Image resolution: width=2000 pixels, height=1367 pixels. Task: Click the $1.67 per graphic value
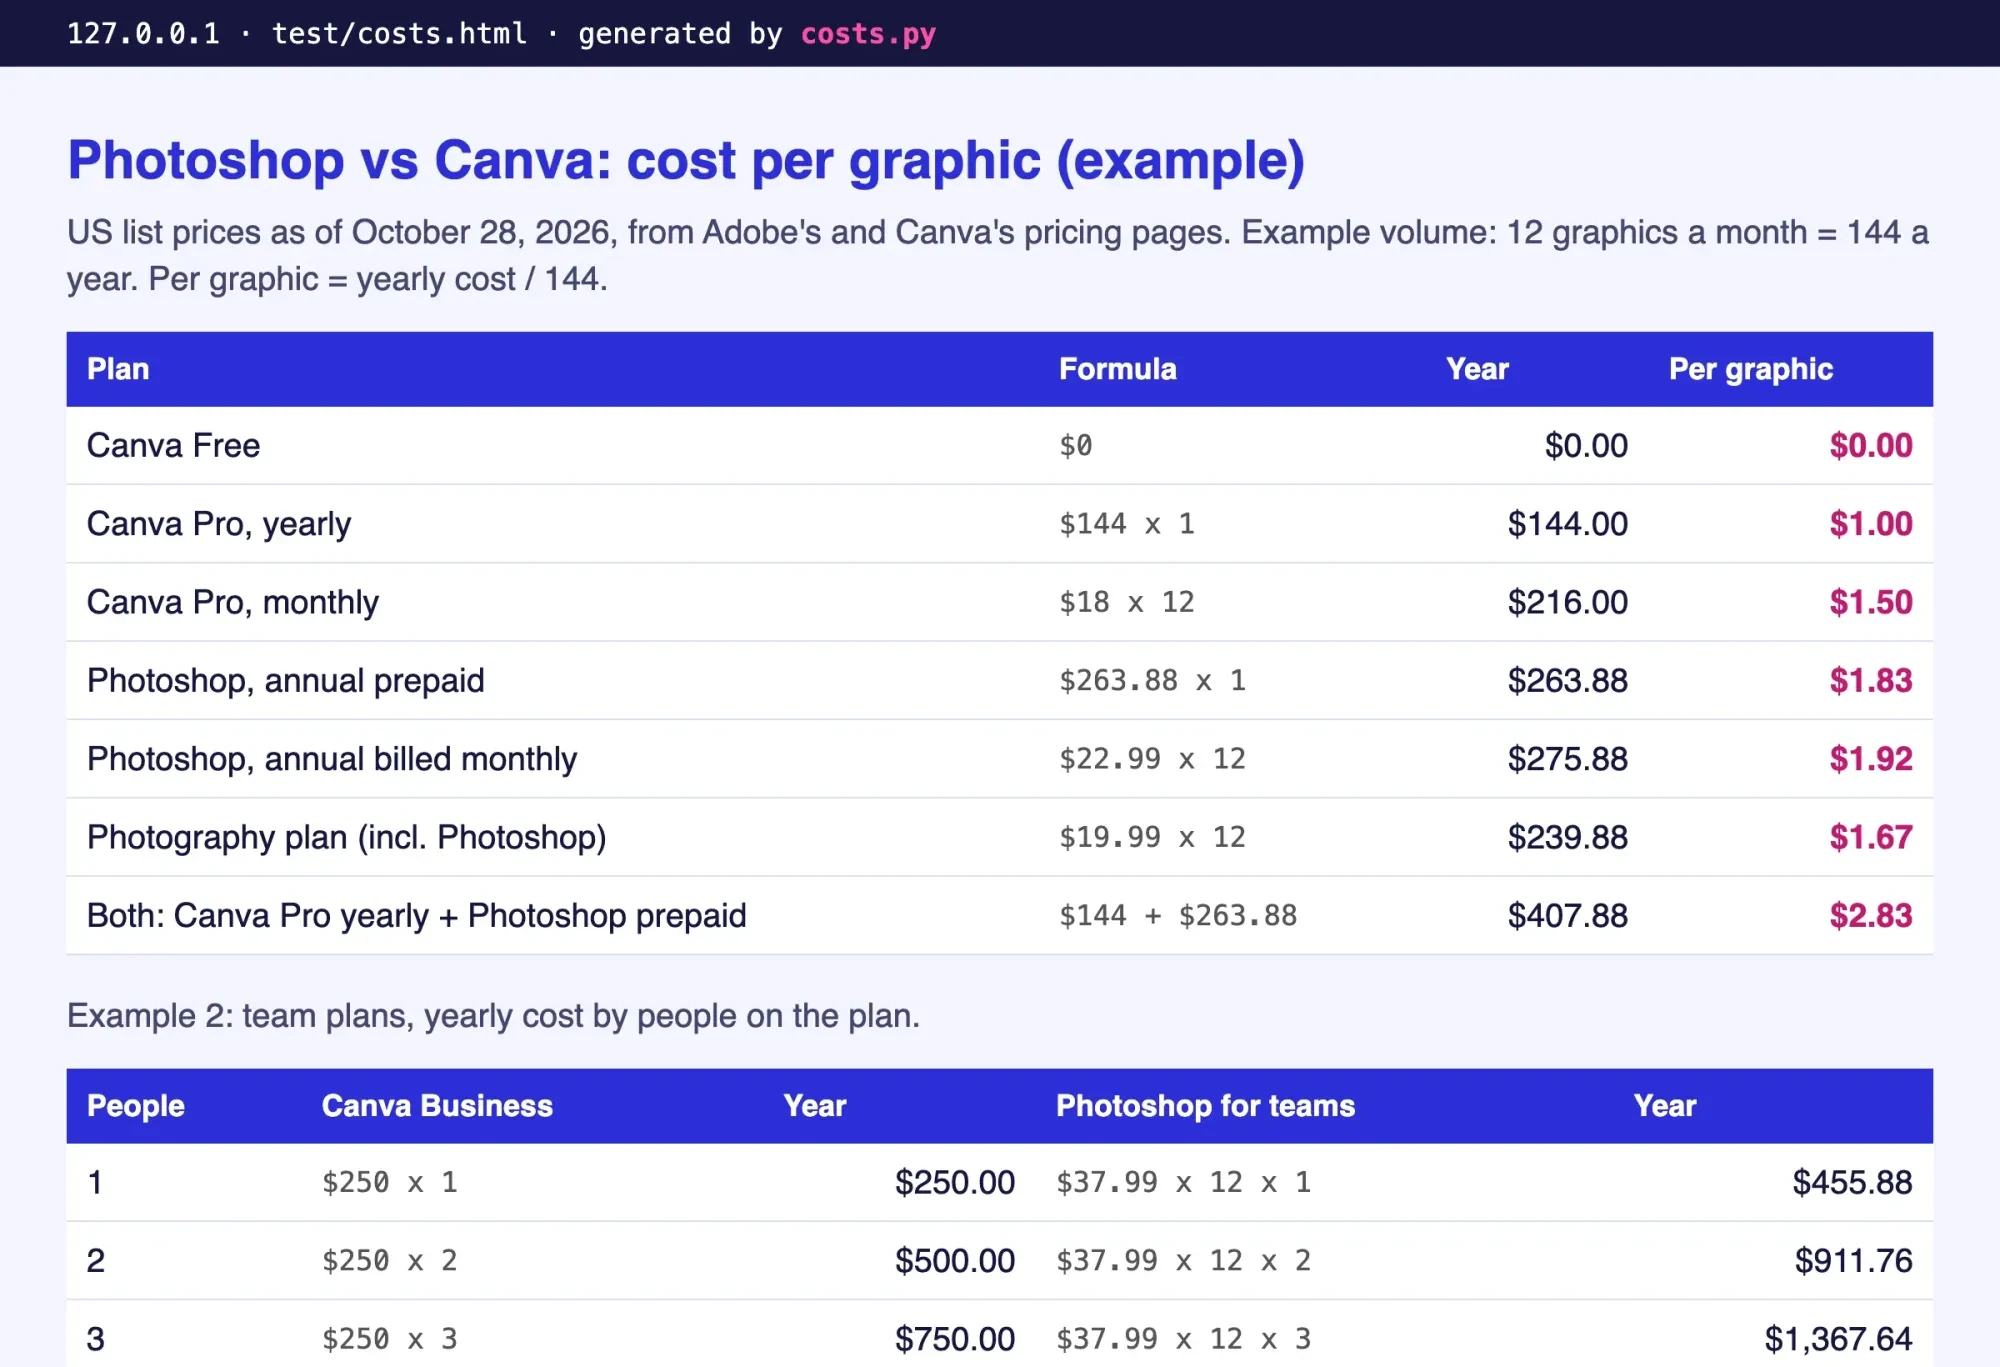pyautogui.click(x=1871, y=837)
